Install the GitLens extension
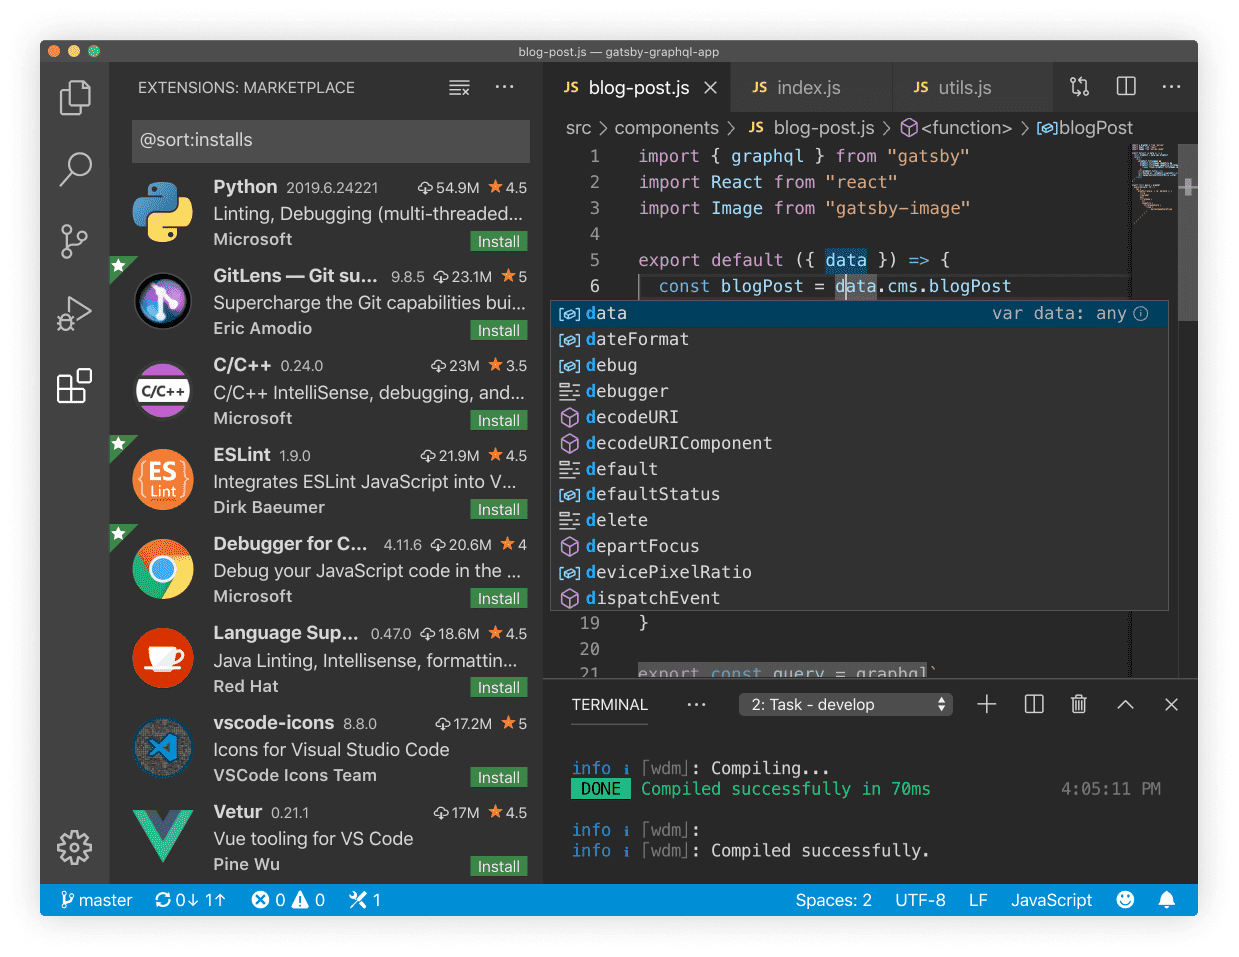The width and height of the screenshot is (1239, 957). pyautogui.click(x=498, y=330)
